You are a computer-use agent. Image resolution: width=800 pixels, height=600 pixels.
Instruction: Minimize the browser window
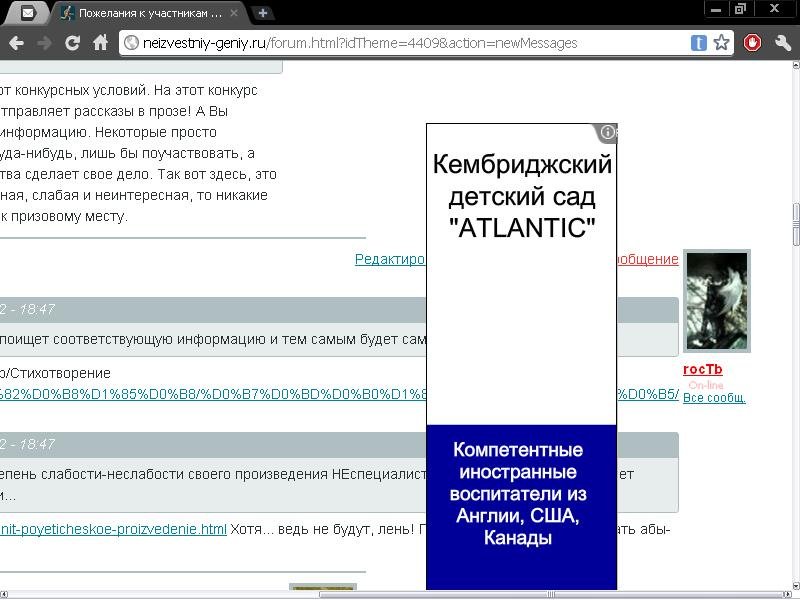pos(715,9)
